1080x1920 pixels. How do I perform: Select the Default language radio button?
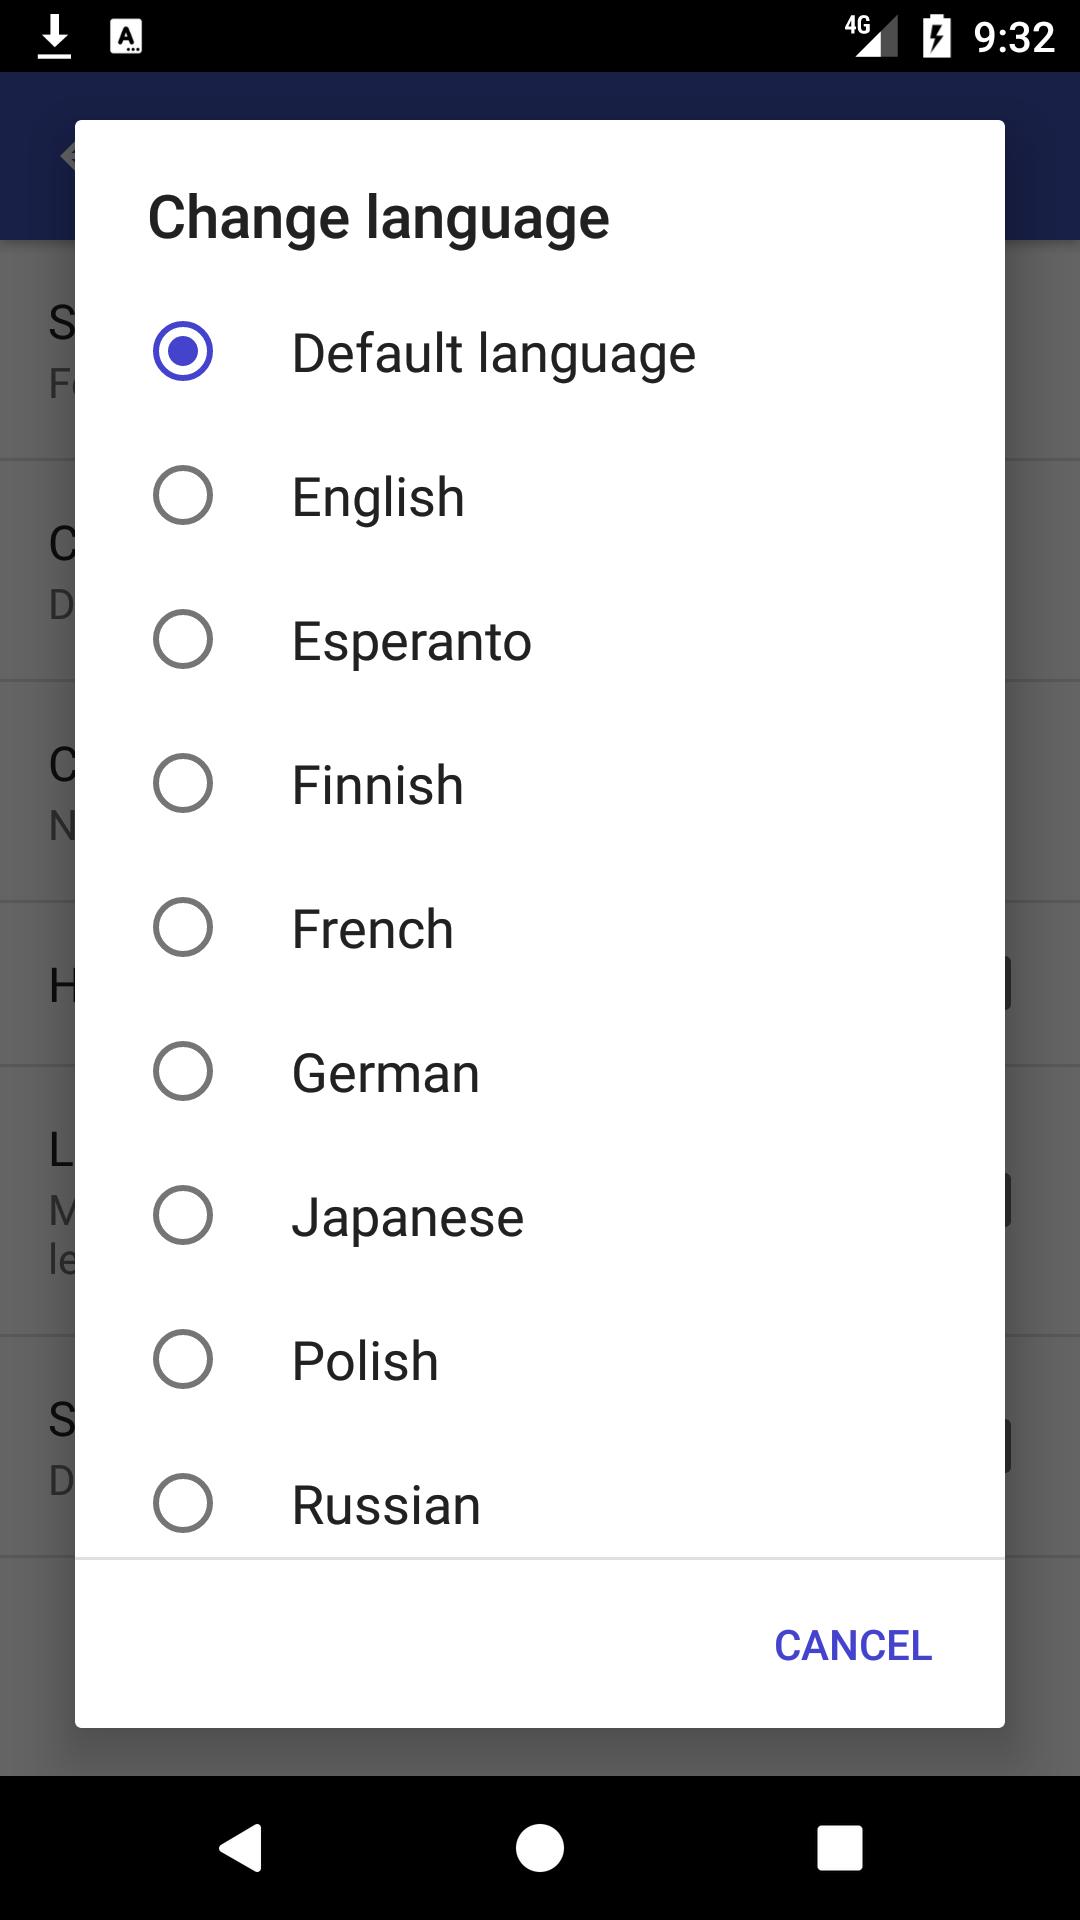click(x=183, y=352)
